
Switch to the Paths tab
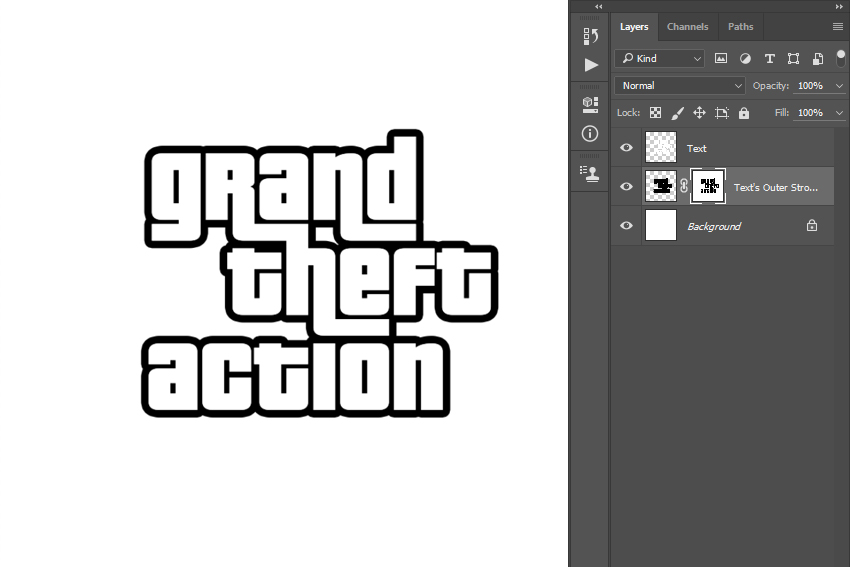click(x=740, y=27)
